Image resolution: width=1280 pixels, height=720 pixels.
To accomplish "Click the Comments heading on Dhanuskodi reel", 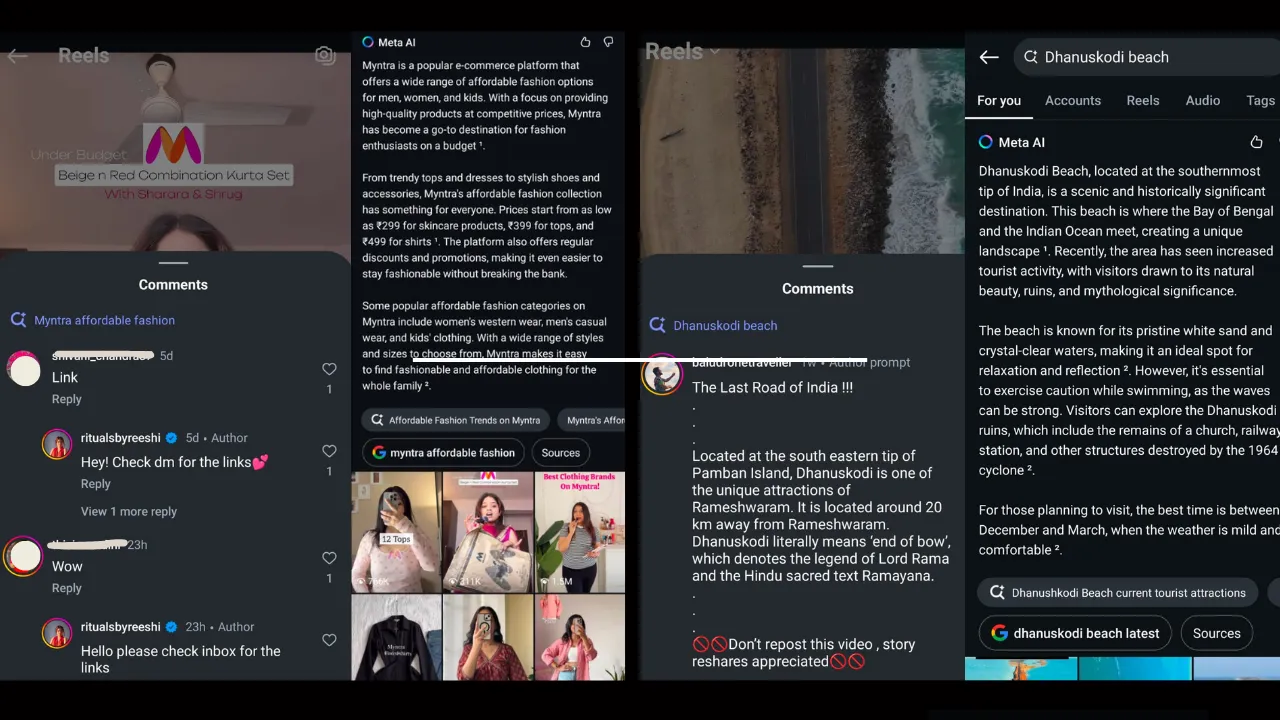I will coord(818,289).
